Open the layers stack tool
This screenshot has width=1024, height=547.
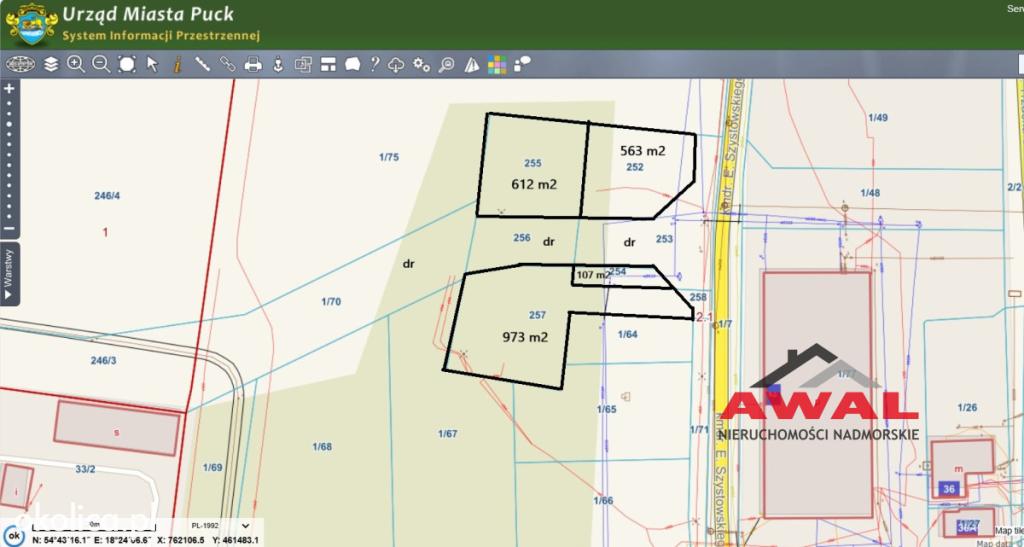(x=51, y=64)
